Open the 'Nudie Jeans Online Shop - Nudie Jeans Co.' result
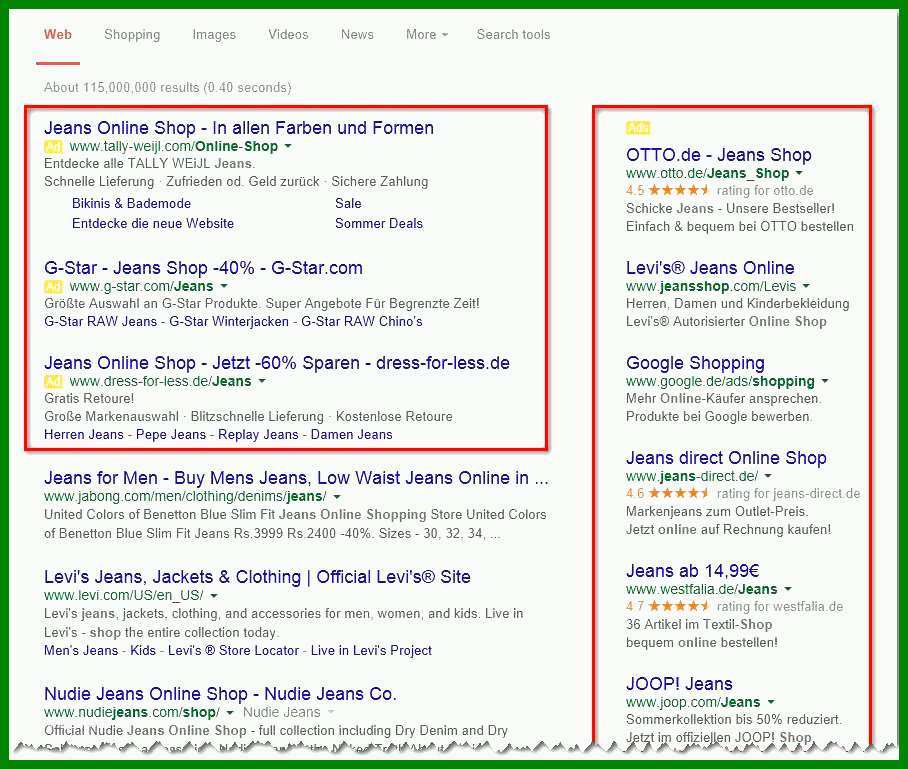908x769 pixels. tap(220, 694)
